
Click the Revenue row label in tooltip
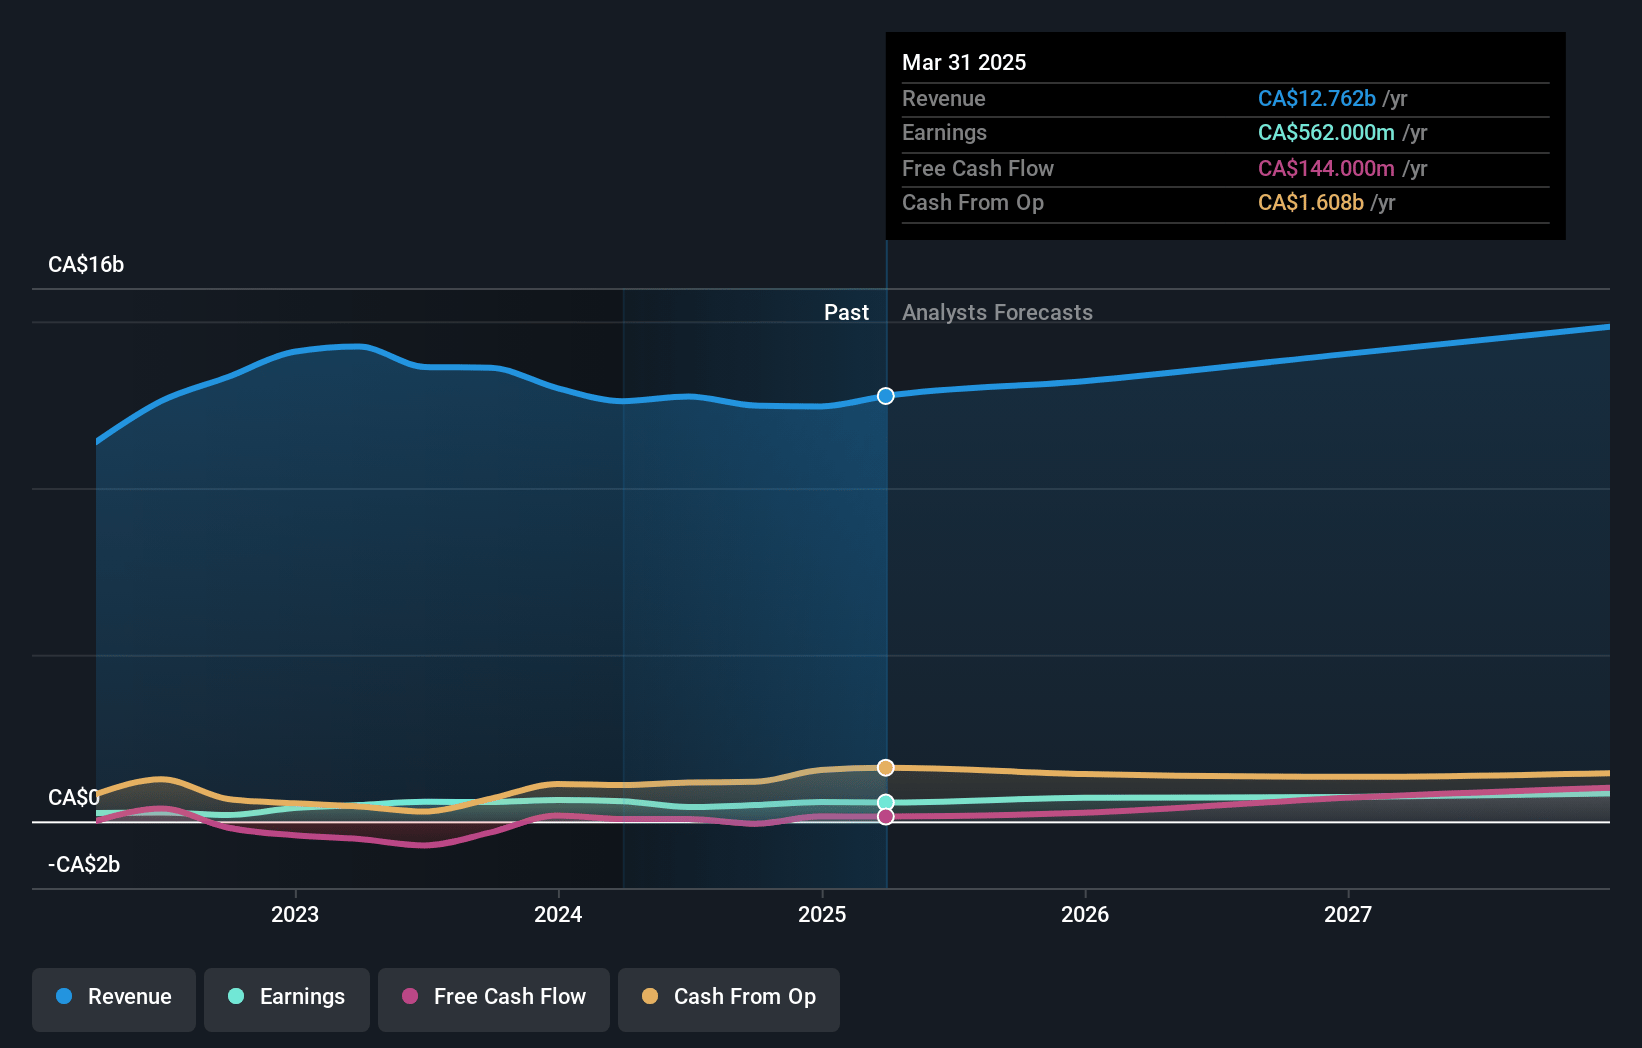tap(943, 98)
